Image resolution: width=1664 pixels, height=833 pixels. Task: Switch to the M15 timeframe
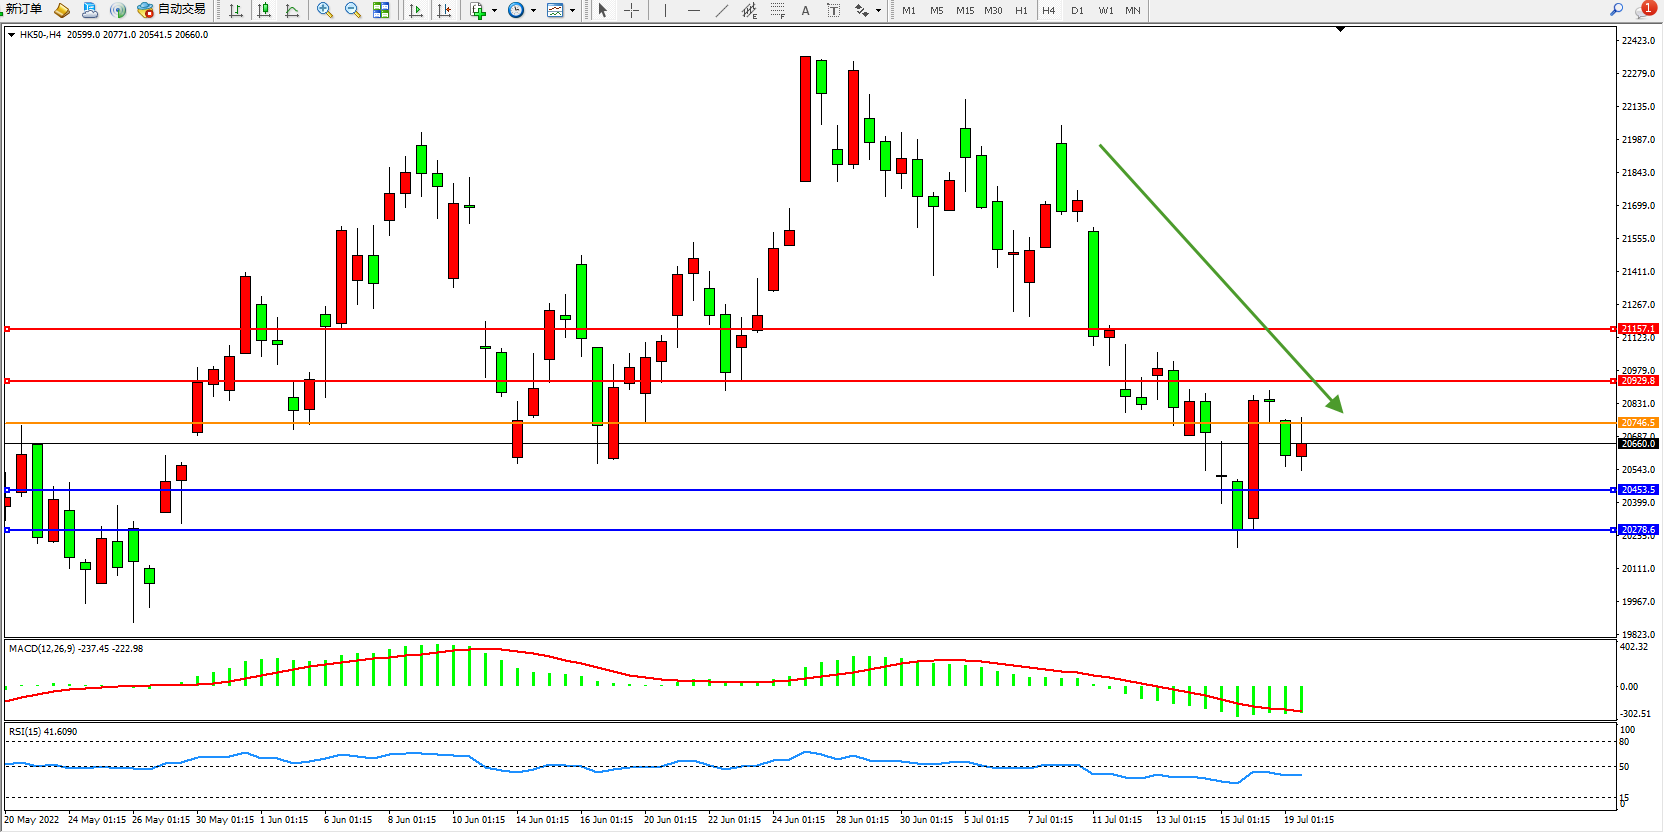(x=964, y=10)
